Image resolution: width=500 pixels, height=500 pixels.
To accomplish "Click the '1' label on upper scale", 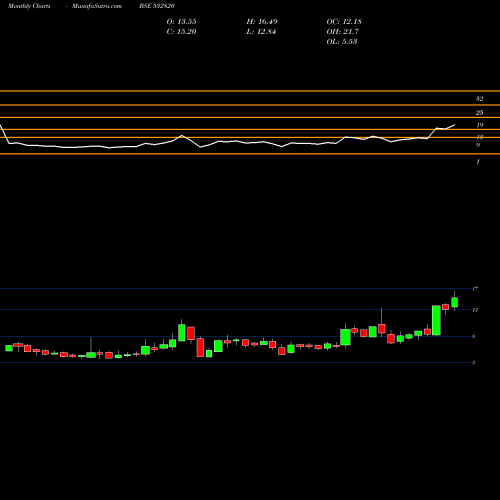I will coord(478,162).
